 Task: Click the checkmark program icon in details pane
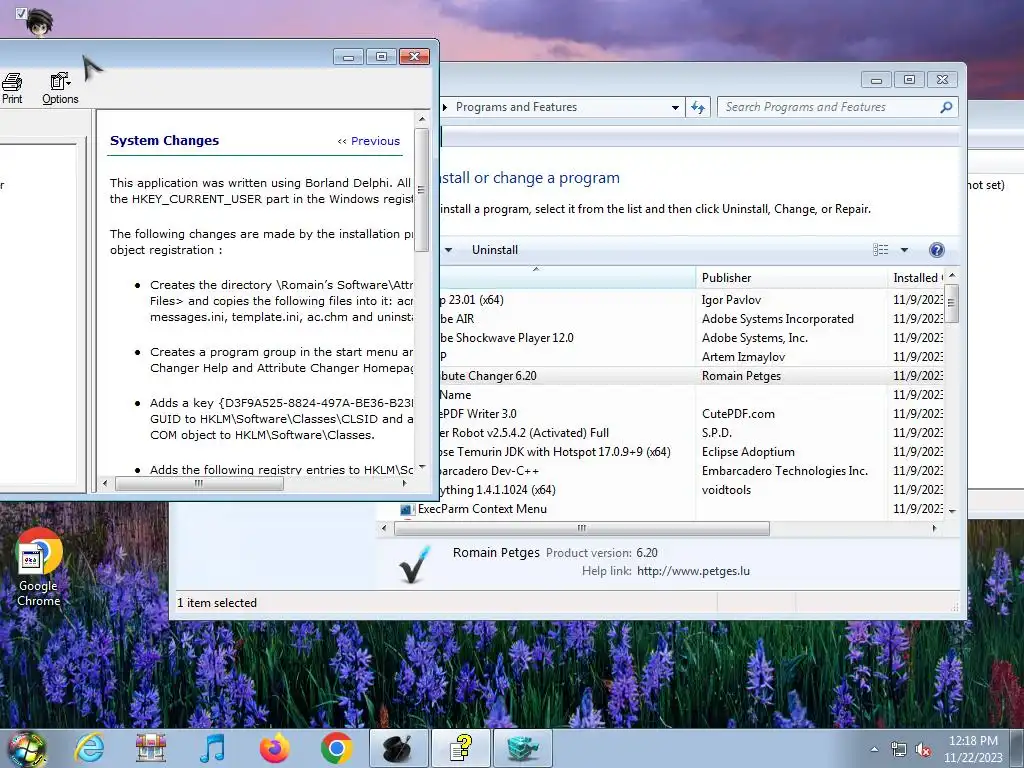(x=414, y=564)
